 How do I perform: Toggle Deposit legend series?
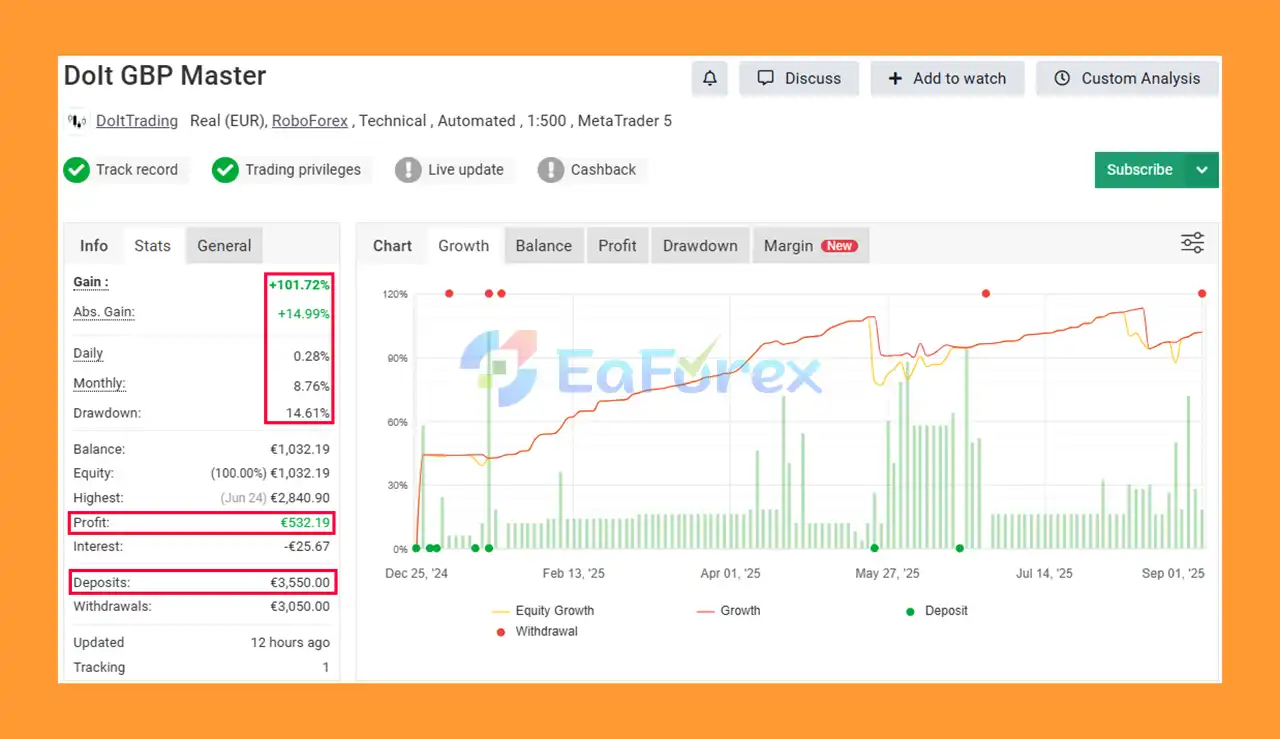pyautogui.click(x=936, y=611)
